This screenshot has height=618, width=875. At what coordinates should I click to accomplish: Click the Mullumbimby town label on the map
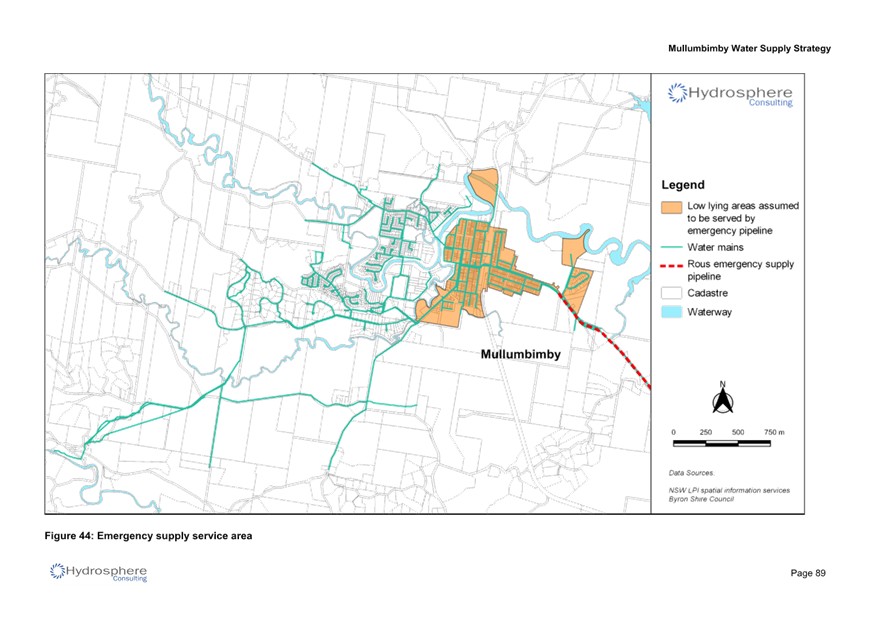(521, 354)
